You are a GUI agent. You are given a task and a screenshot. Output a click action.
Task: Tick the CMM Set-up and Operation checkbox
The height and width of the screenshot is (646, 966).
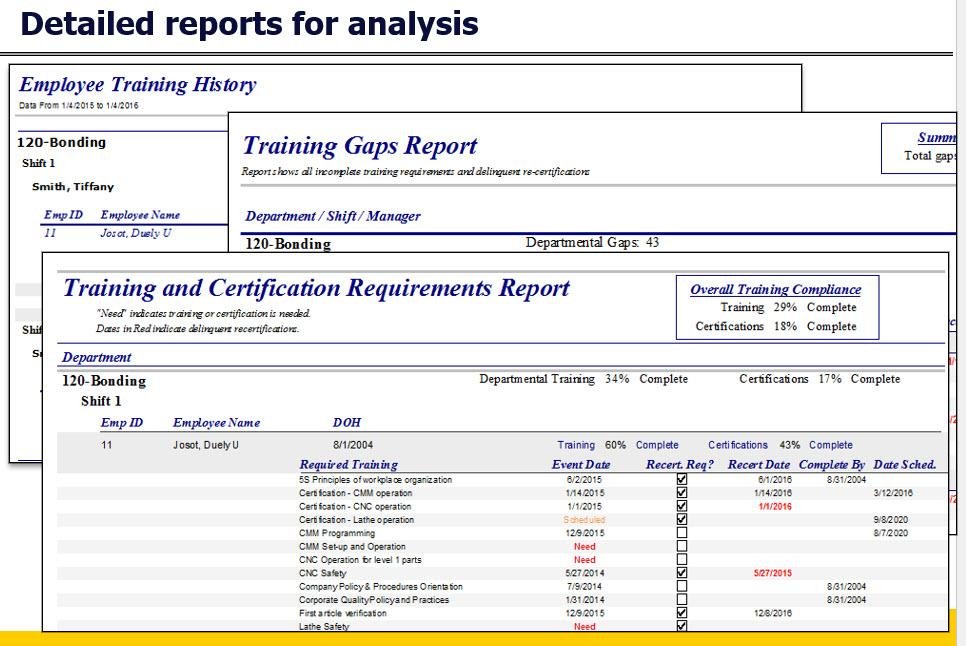[x=681, y=546]
